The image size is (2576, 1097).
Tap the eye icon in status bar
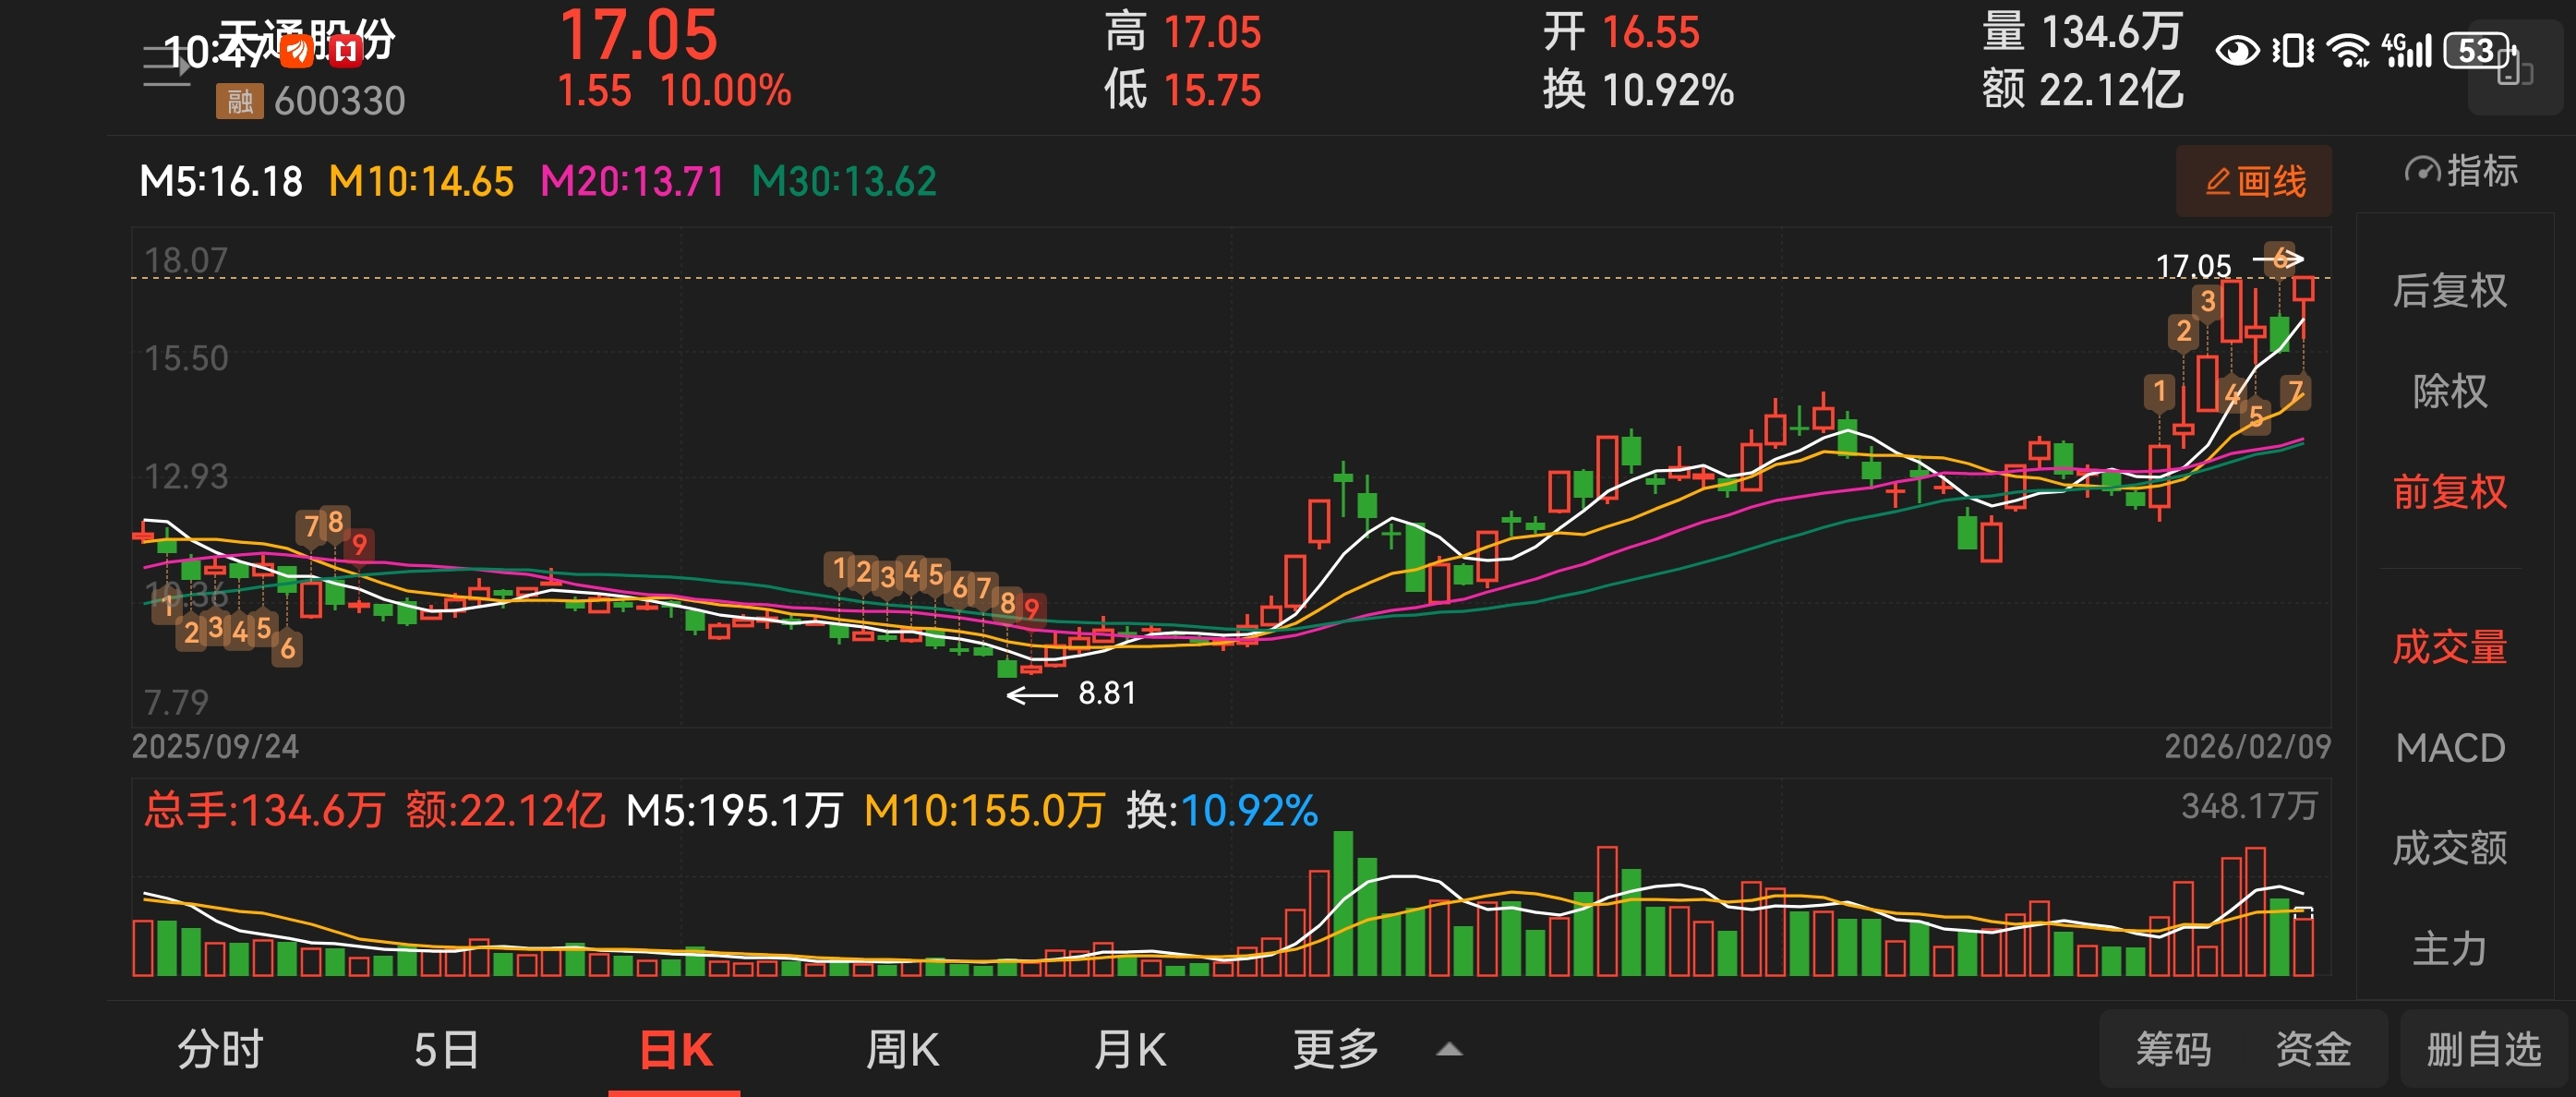tap(2237, 50)
